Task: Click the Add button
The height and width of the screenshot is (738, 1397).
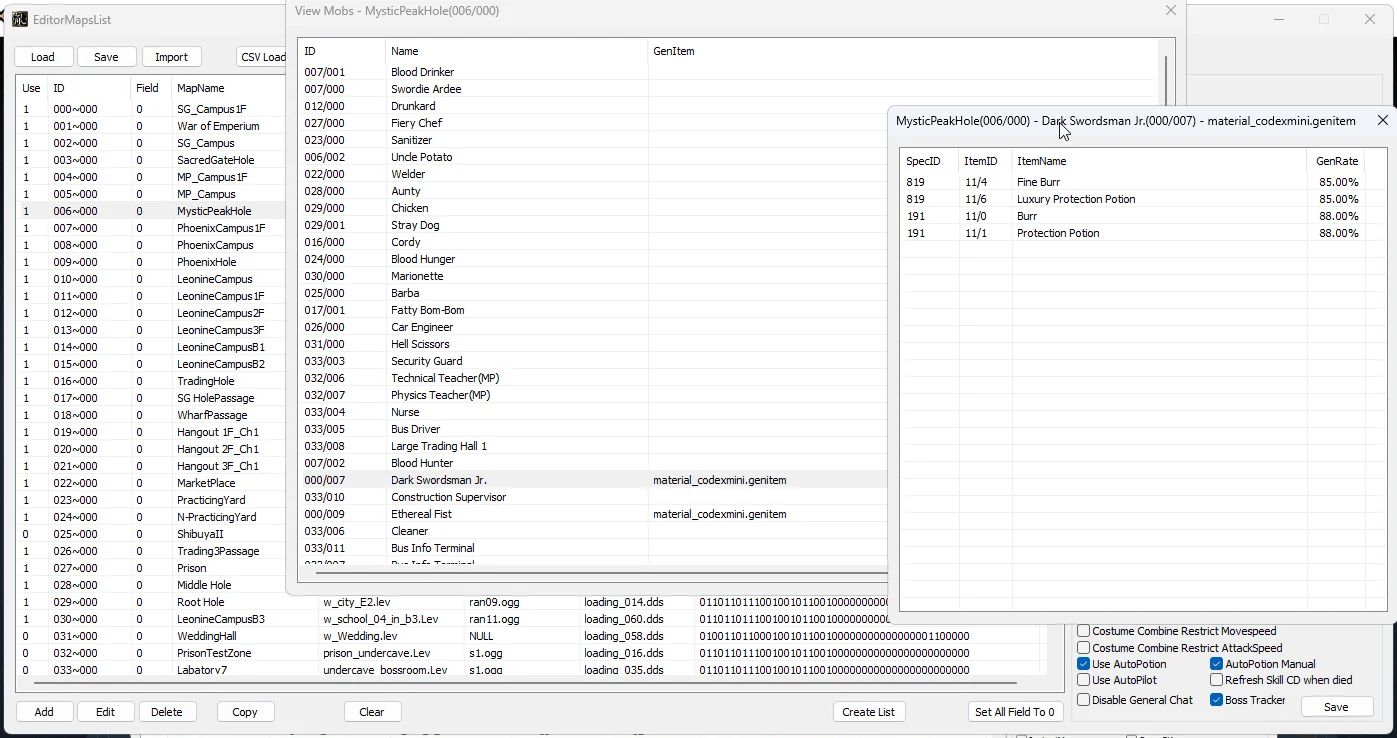Action: [44, 712]
